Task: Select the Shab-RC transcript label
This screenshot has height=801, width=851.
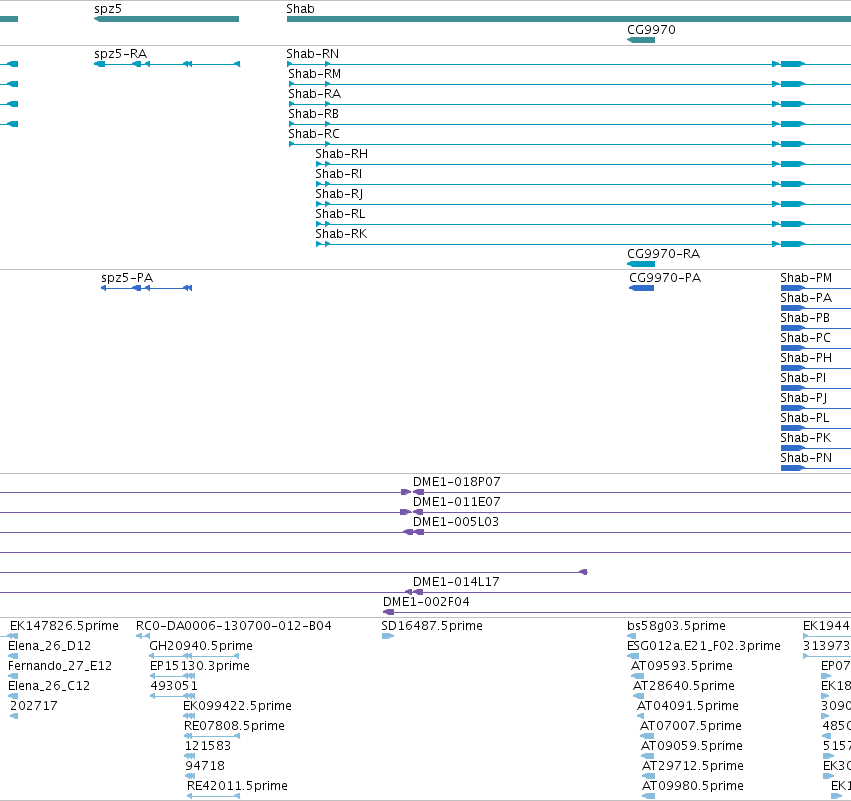Action: 314,134
